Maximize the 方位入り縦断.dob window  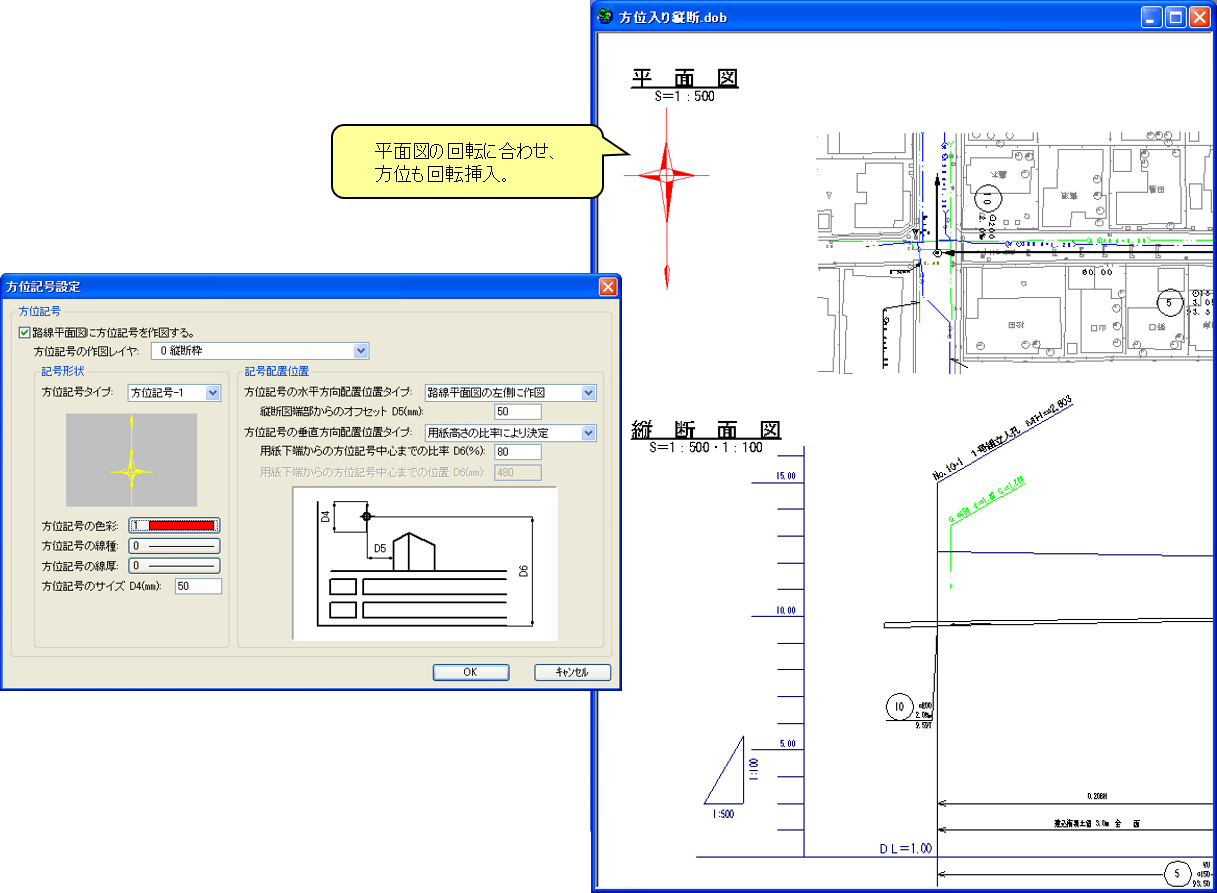pos(1176,17)
